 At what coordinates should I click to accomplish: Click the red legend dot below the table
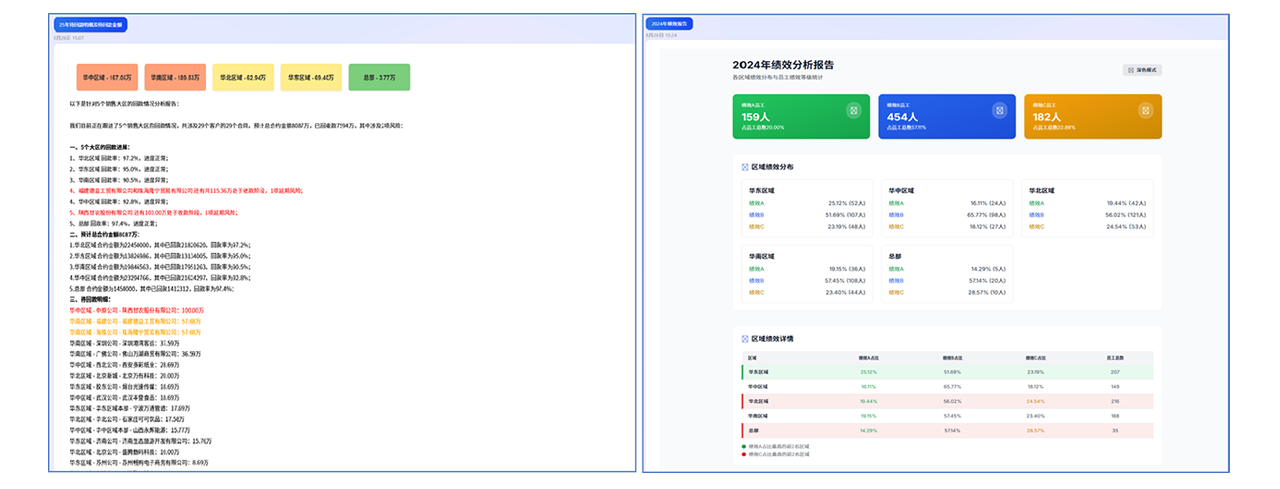[745, 453]
